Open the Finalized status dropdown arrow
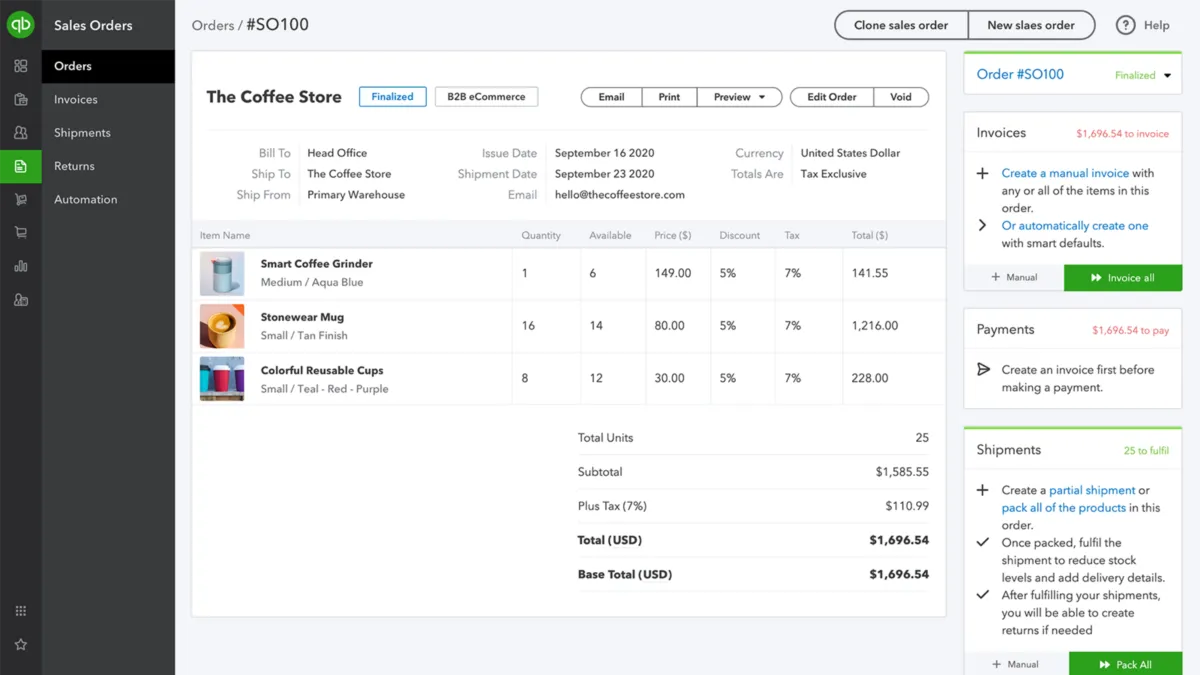The width and height of the screenshot is (1200, 675). (x=1167, y=75)
